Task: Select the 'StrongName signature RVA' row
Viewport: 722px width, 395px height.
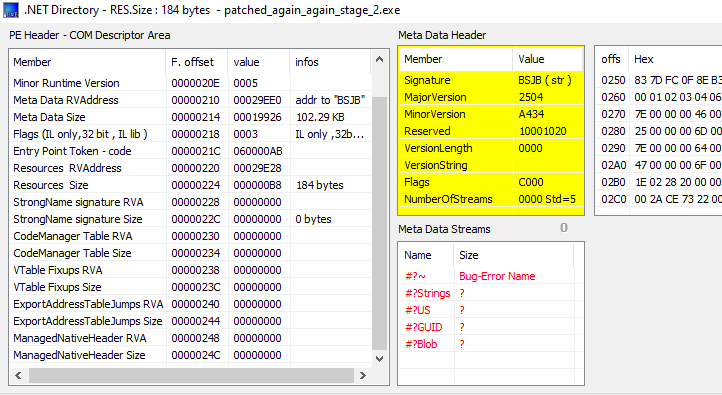Action: pos(190,202)
